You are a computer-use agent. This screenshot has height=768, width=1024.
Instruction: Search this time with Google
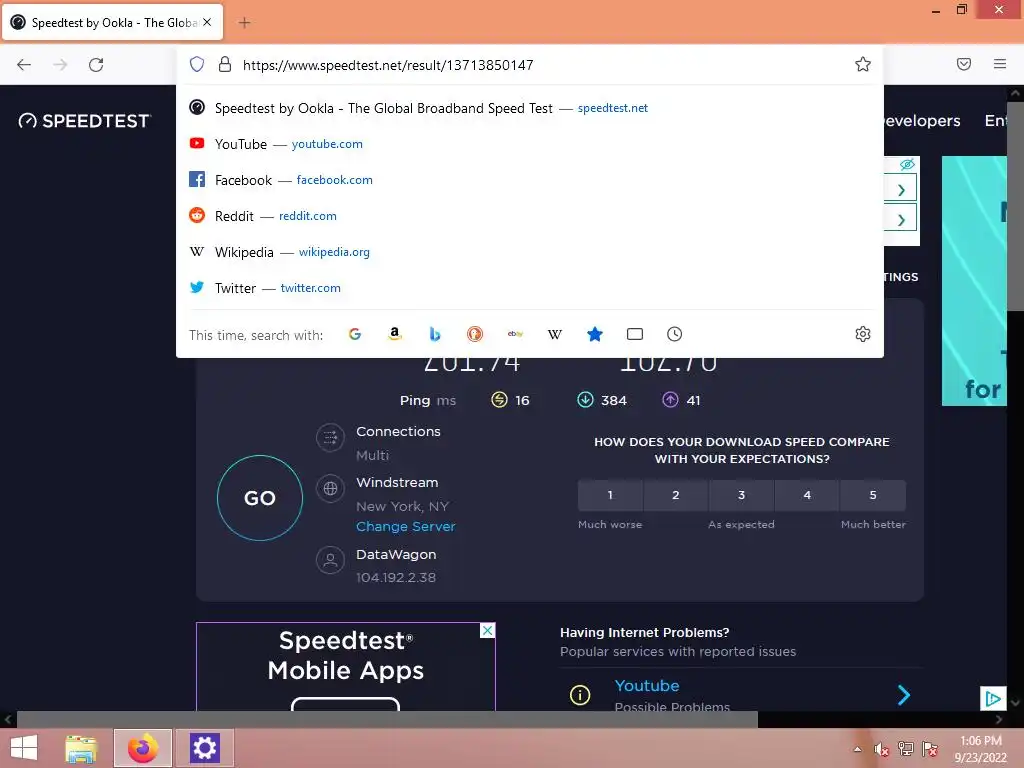355,334
